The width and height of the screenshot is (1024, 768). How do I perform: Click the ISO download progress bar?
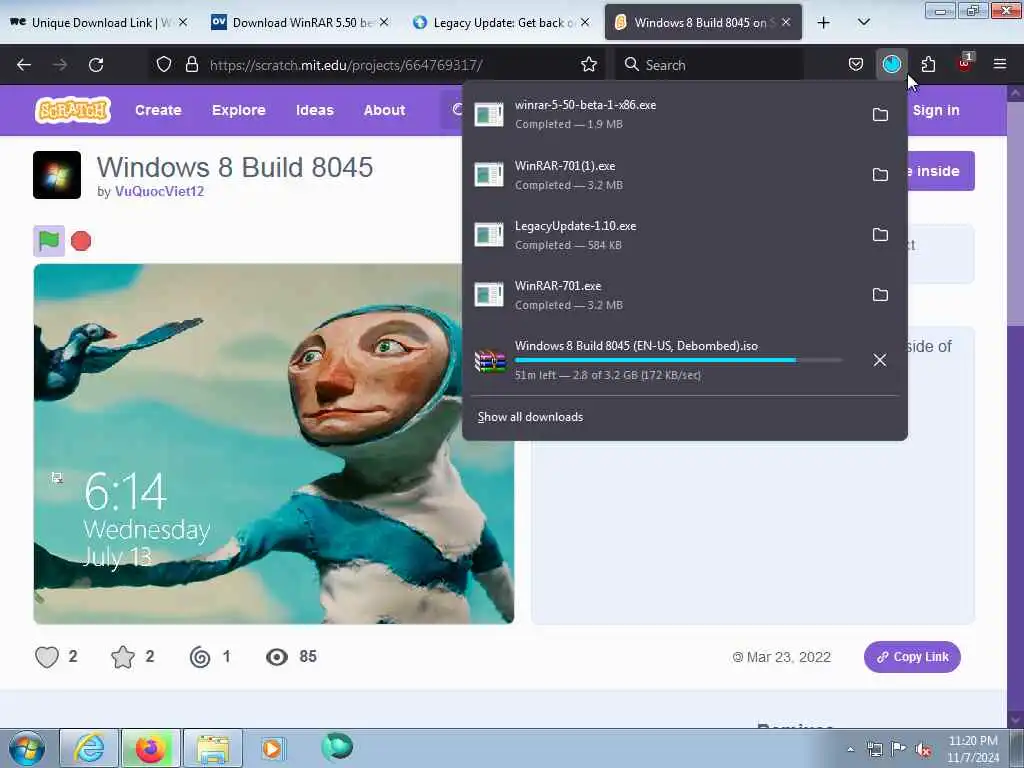tap(678, 360)
